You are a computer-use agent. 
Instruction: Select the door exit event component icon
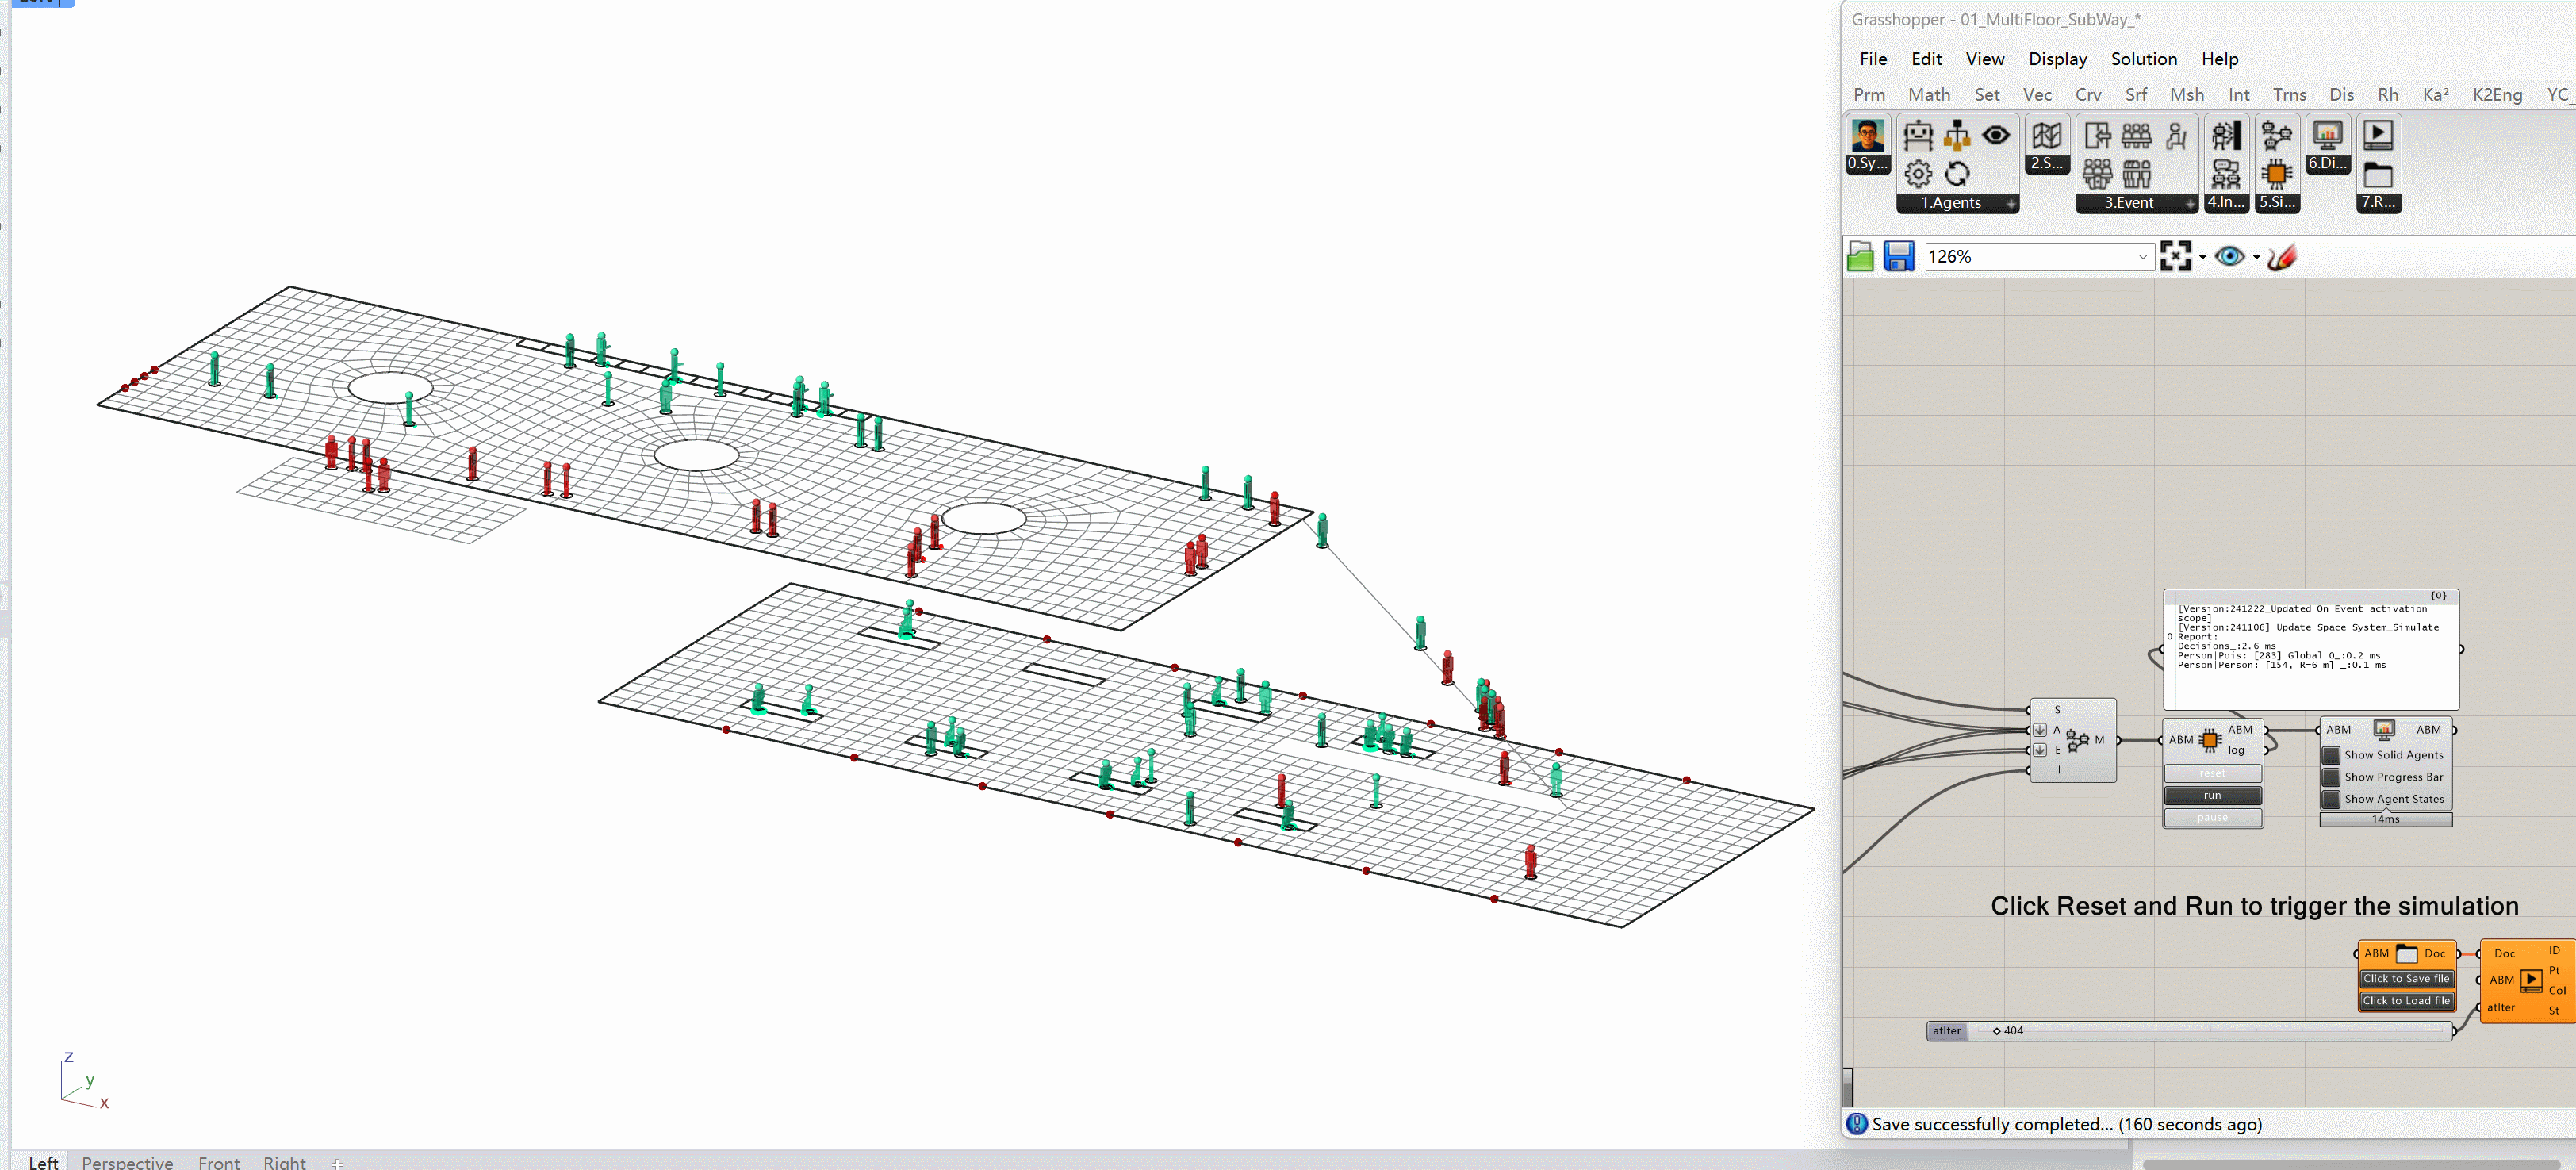(2097, 135)
